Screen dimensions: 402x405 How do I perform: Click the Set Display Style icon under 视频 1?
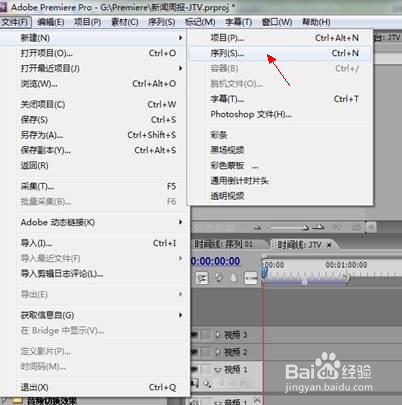195,383
